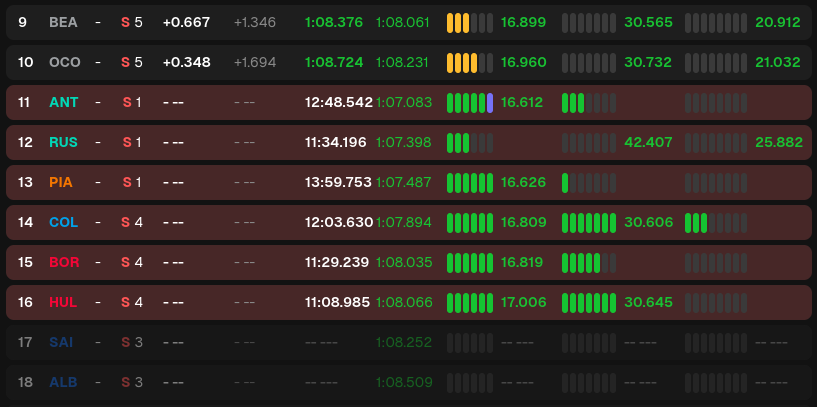This screenshot has height=407, width=817.
Task: Click BEA's last lap 1:08.376
Action: 334,22
